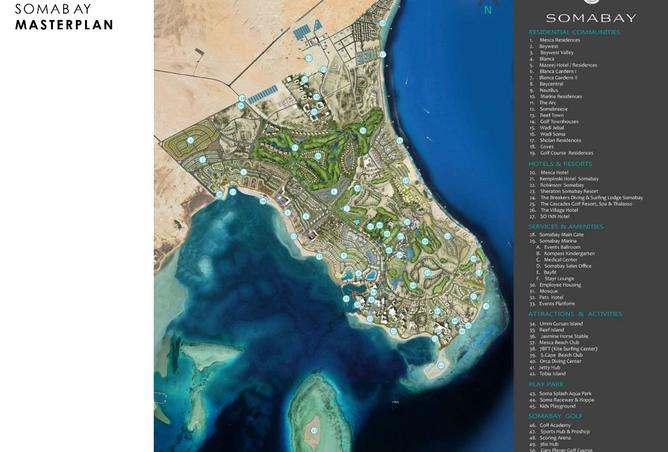Select legend entry Wadi Soma

coord(547,134)
